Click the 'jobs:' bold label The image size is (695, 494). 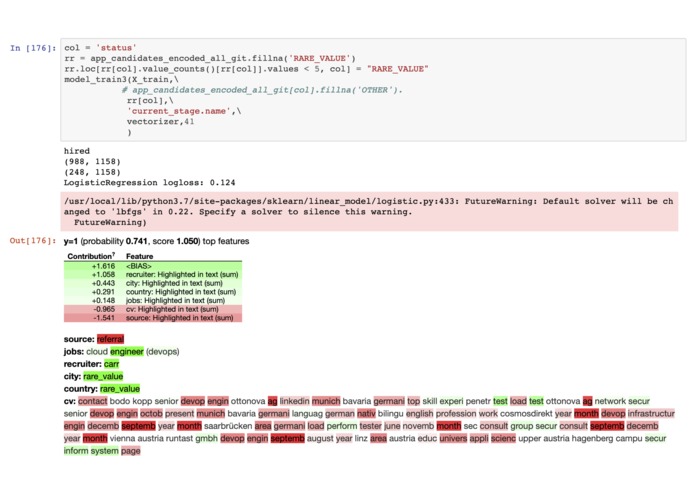click(x=74, y=351)
